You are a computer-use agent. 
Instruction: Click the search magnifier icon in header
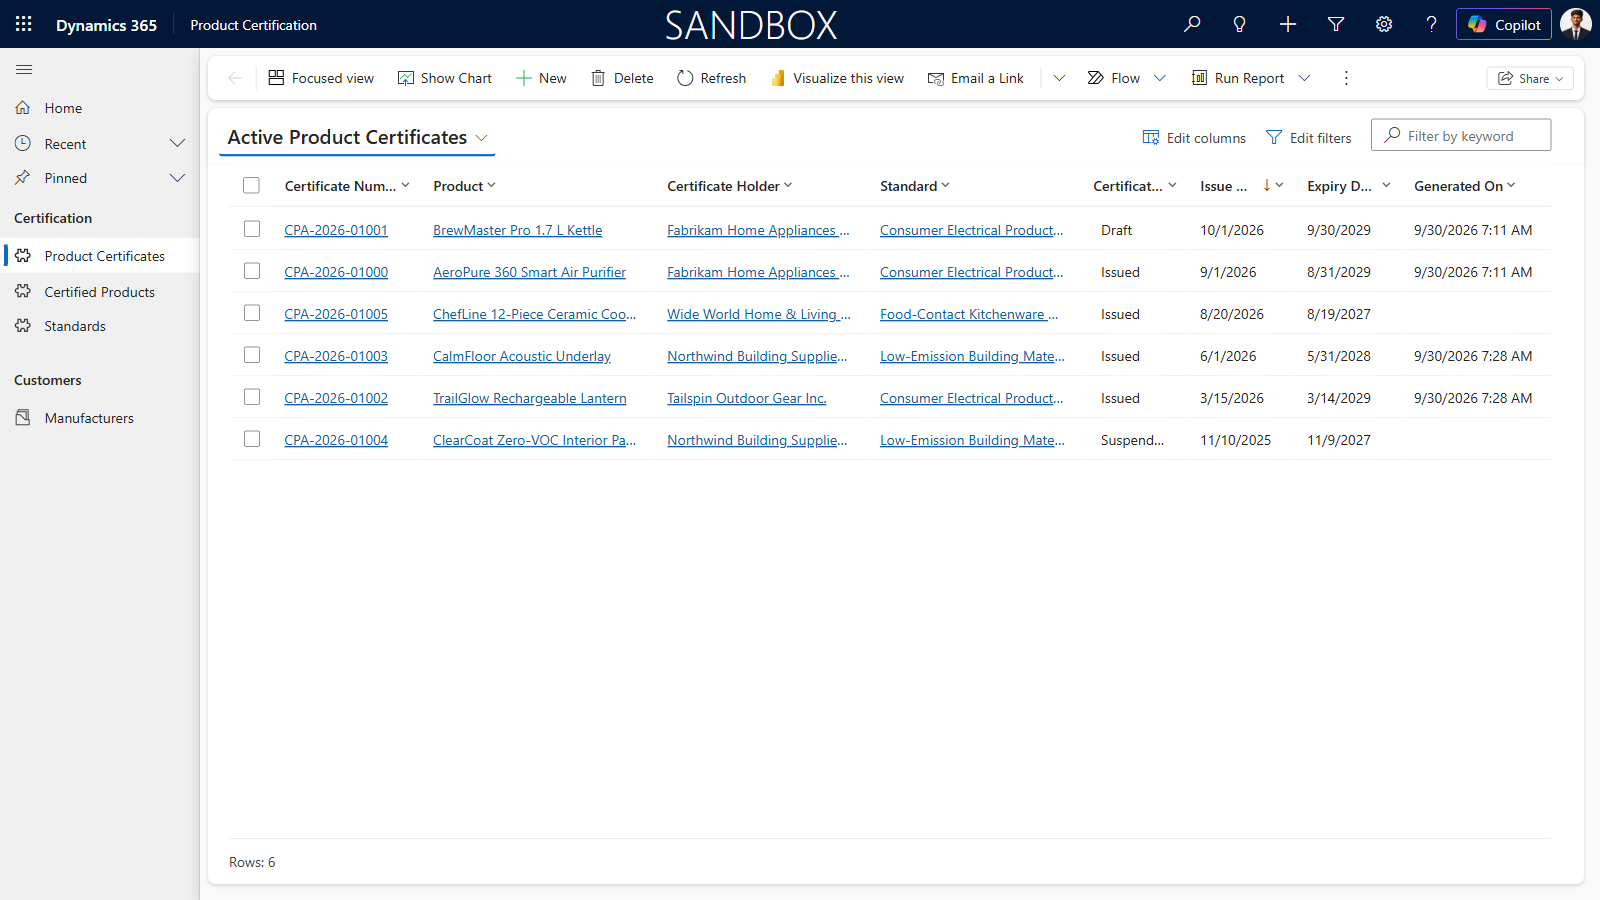[x=1192, y=24]
